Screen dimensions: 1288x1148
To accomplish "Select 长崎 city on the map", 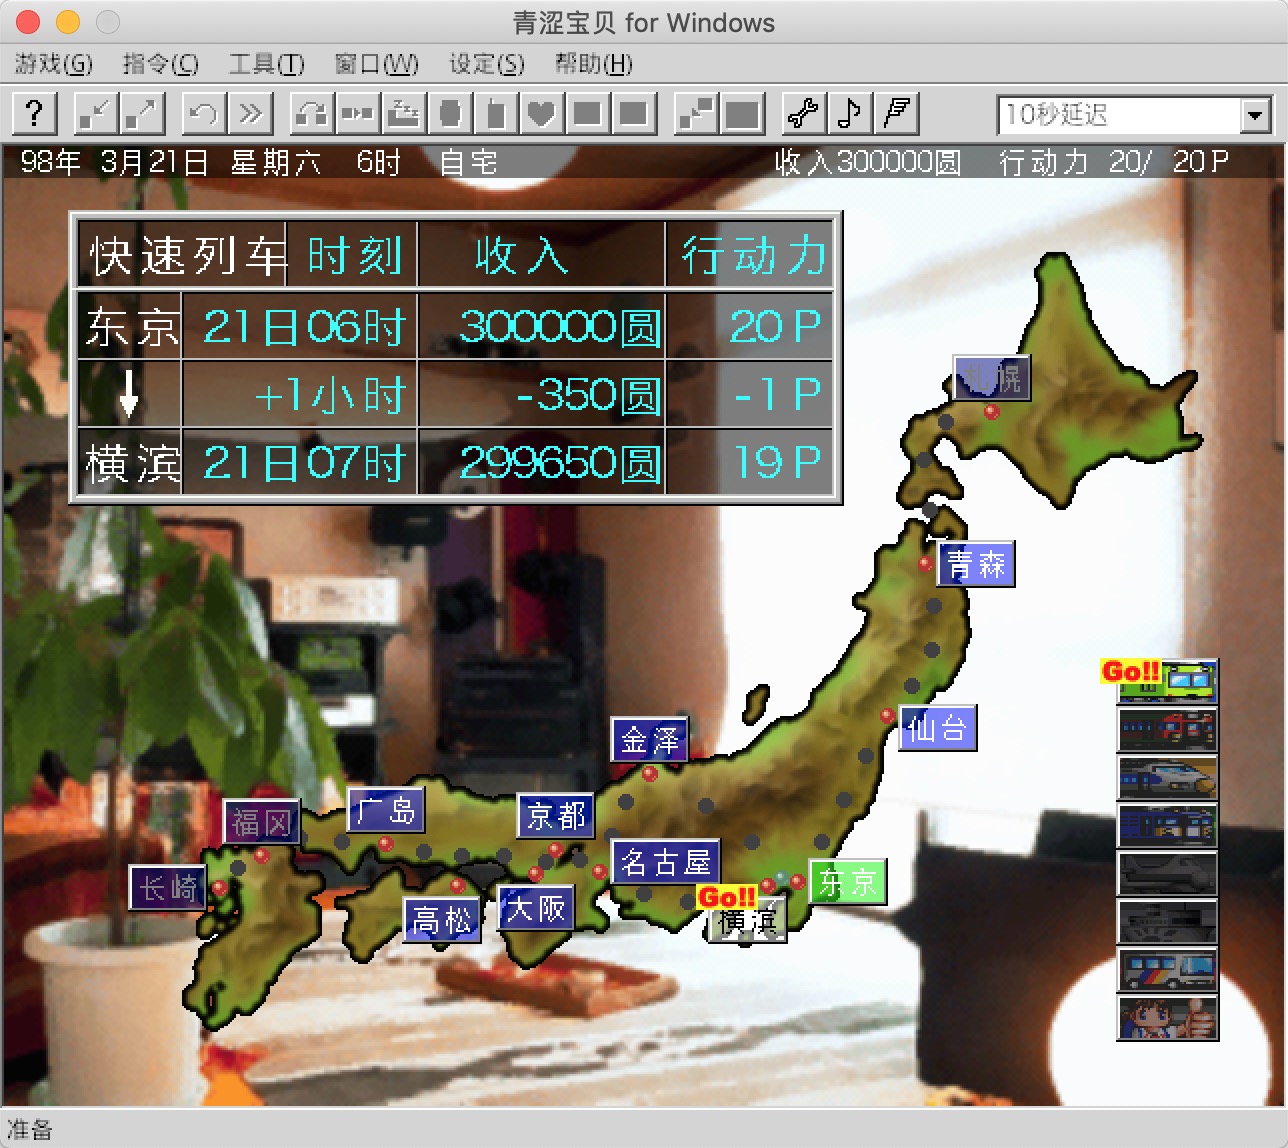I will pos(168,888).
